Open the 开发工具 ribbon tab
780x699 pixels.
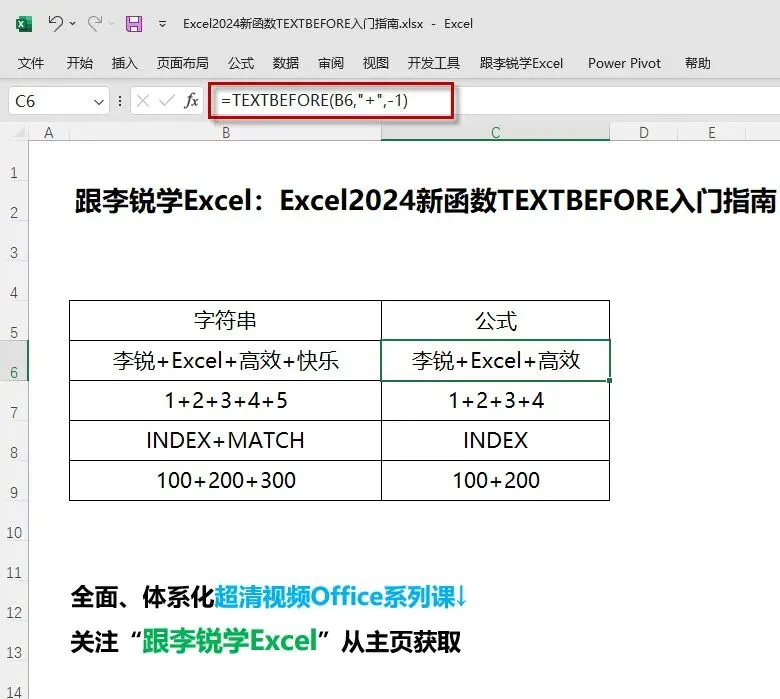(434, 63)
